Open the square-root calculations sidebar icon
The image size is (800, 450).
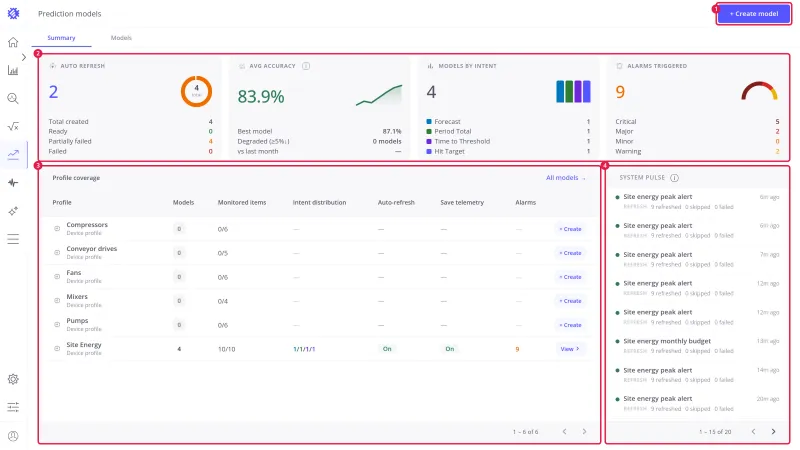[13, 126]
